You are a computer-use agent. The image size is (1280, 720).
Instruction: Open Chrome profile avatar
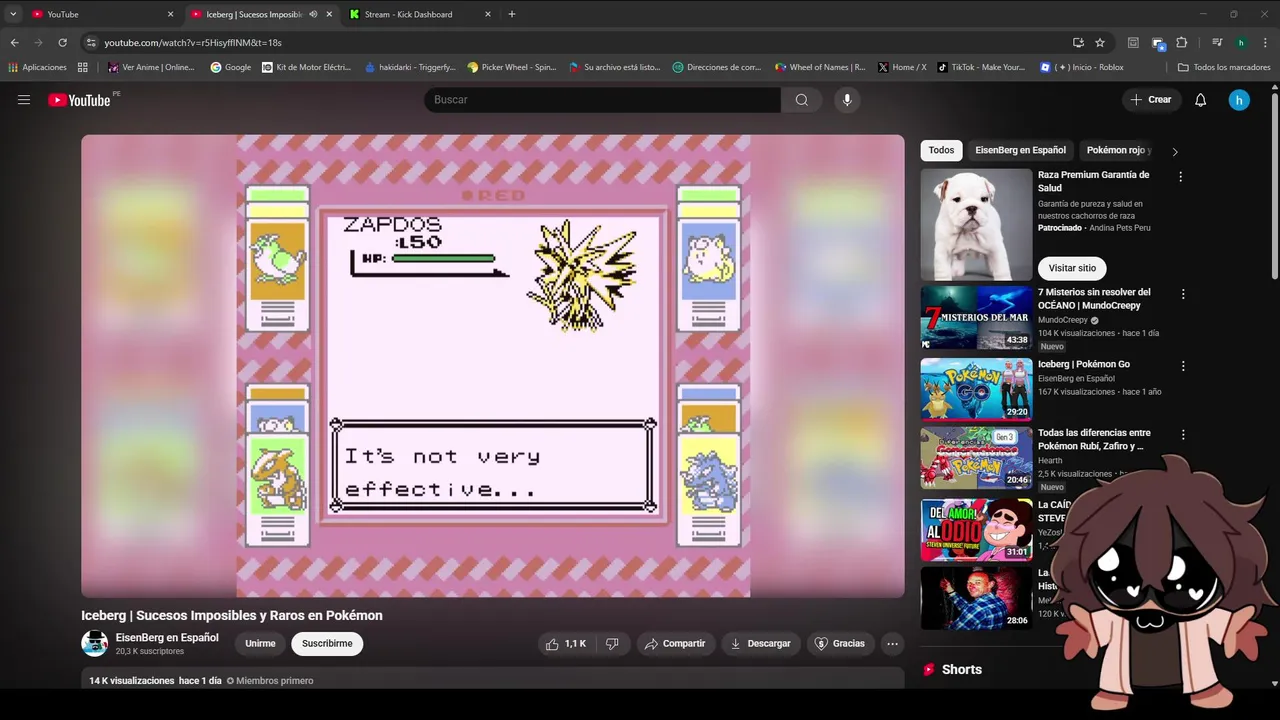point(1241,43)
